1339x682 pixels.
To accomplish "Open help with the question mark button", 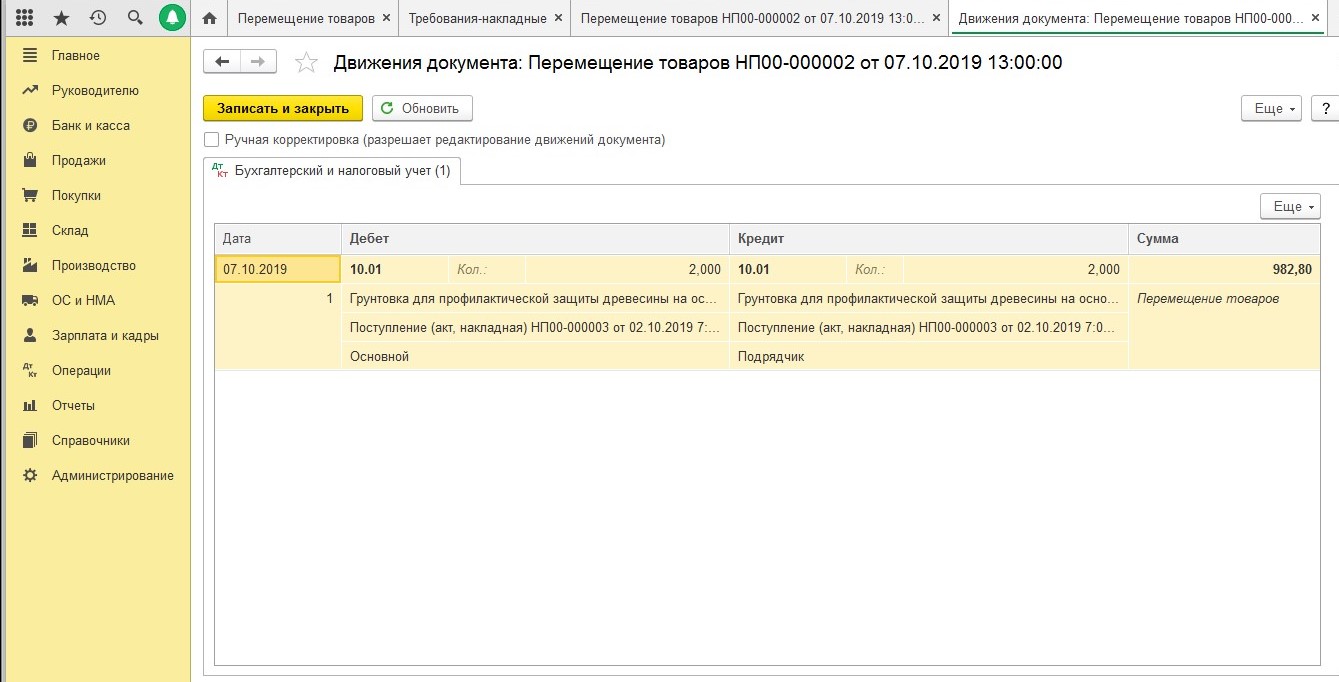I will click(1325, 108).
